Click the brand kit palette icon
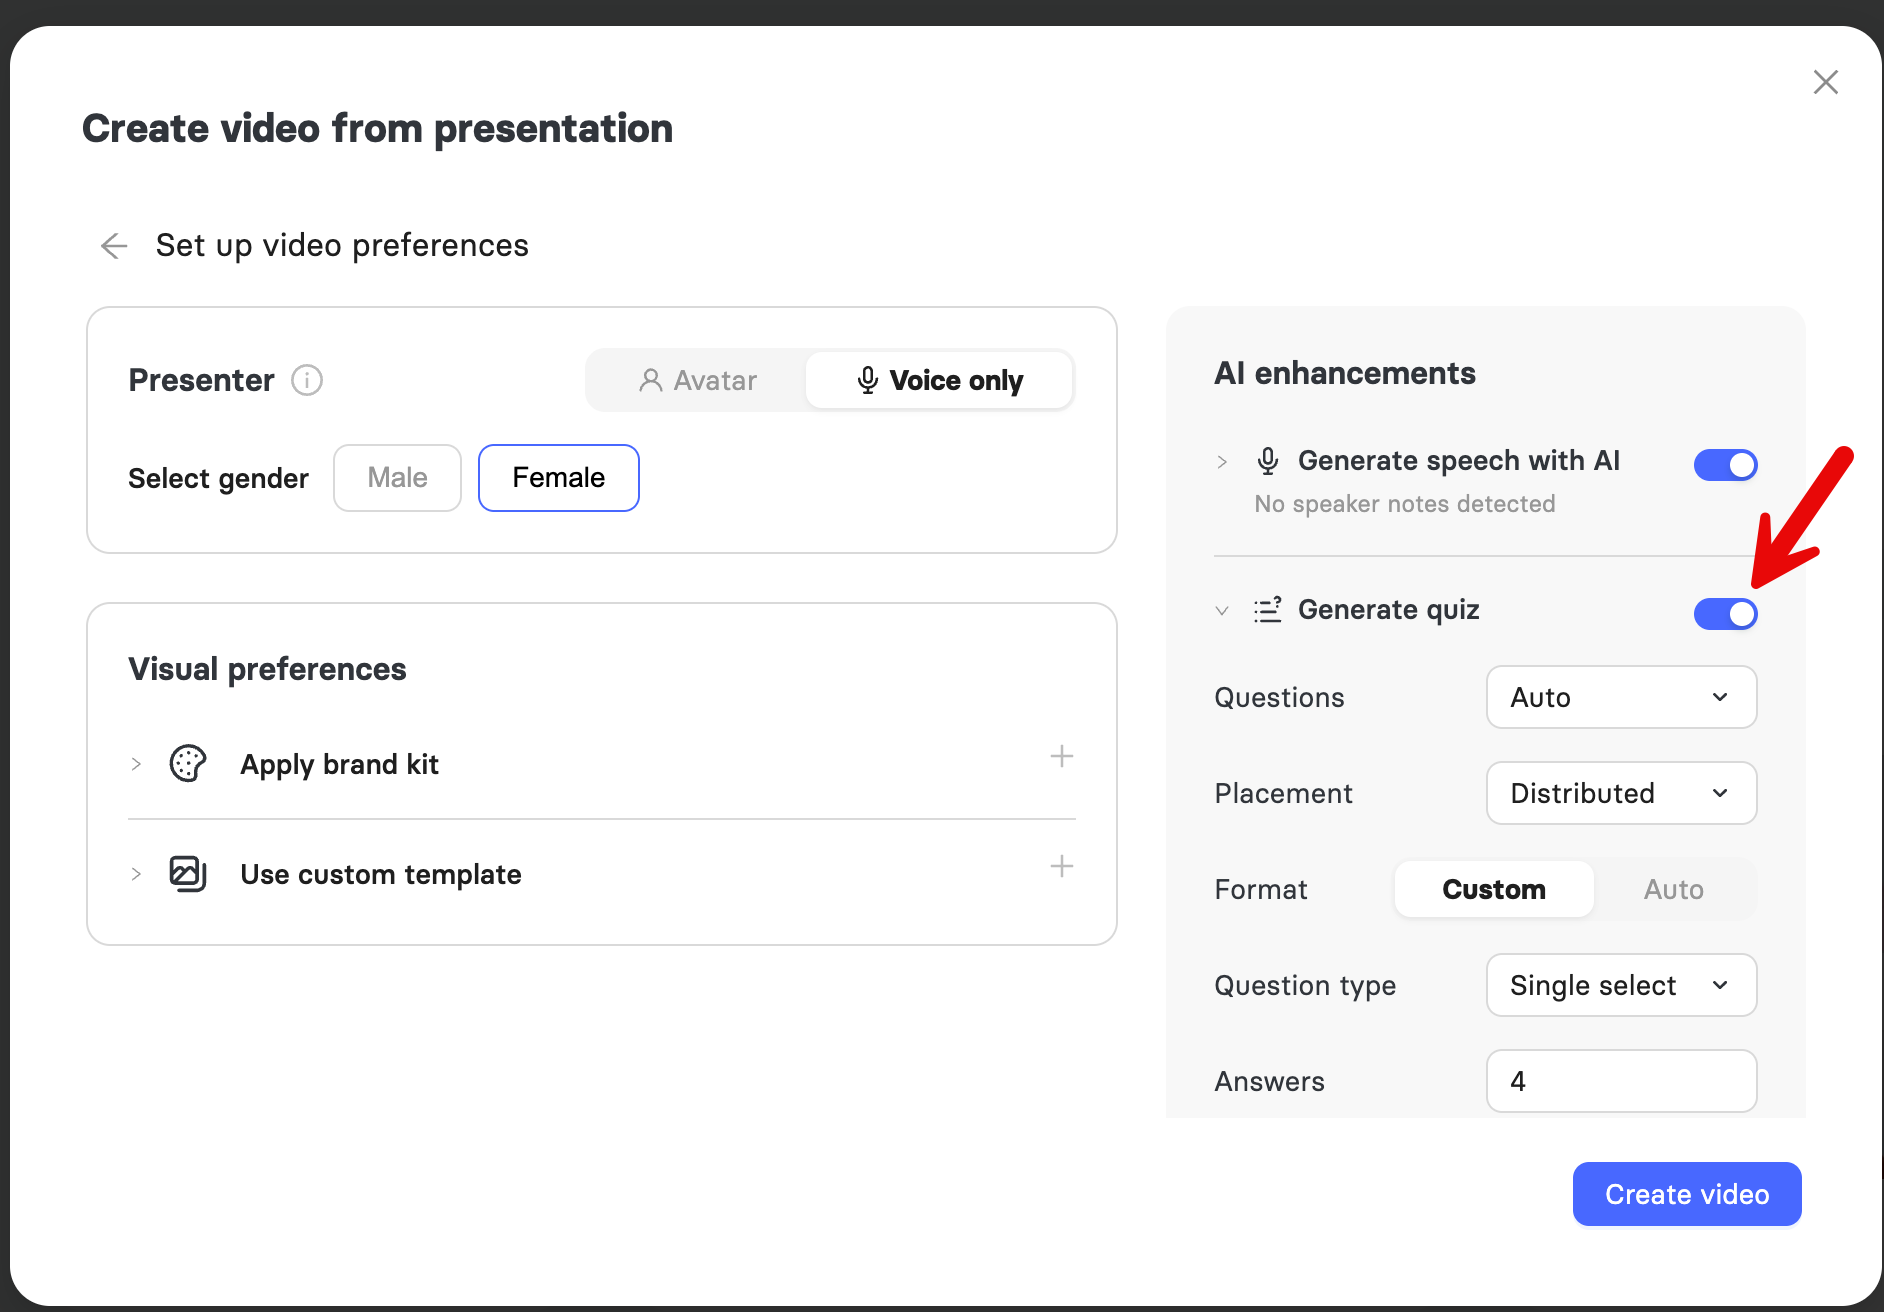The image size is (1884, 1312). pos(188,764)
